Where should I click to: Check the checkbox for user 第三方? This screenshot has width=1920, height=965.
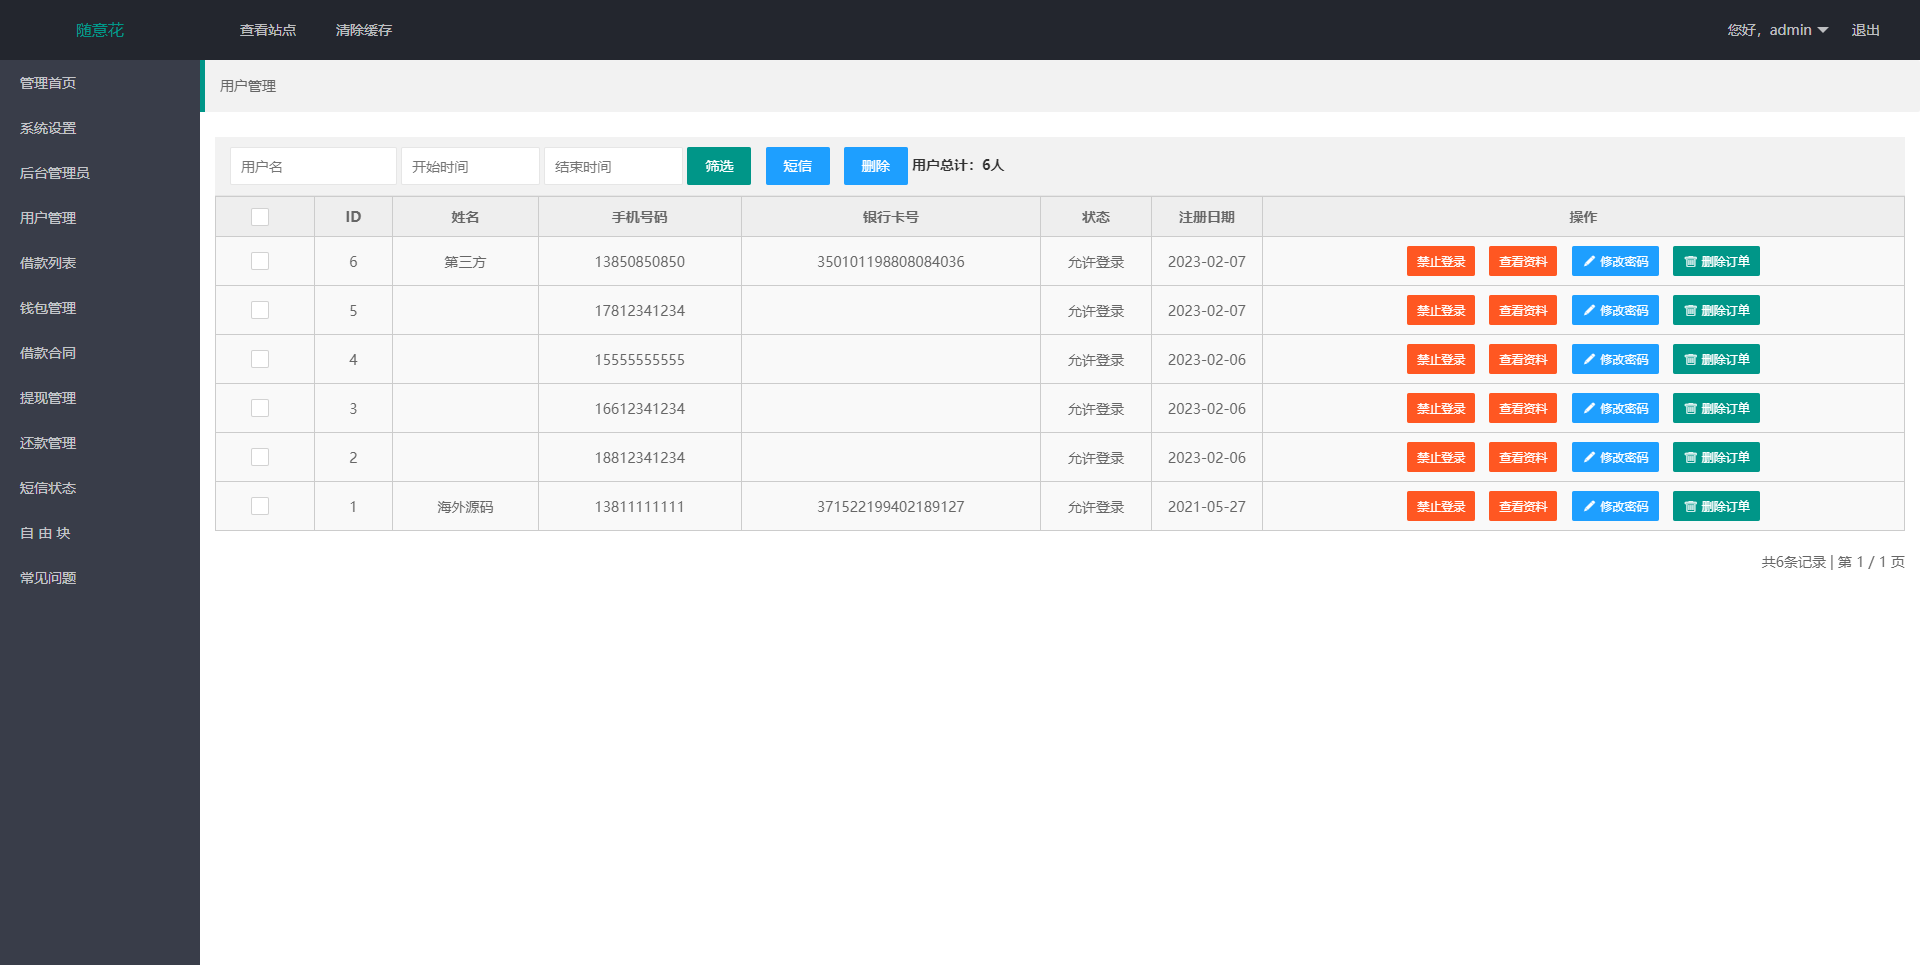pos(260,262)
